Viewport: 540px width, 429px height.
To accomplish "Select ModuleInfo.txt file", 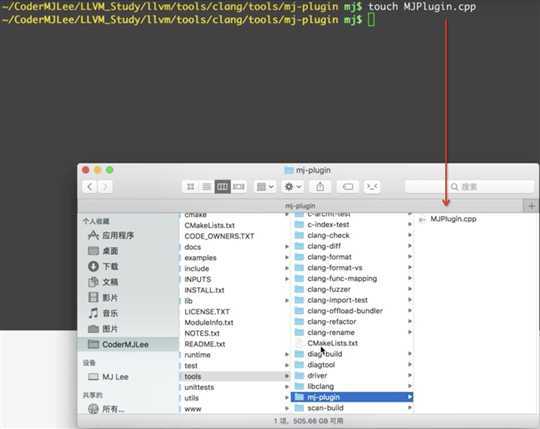I will (x=209, y=323).
